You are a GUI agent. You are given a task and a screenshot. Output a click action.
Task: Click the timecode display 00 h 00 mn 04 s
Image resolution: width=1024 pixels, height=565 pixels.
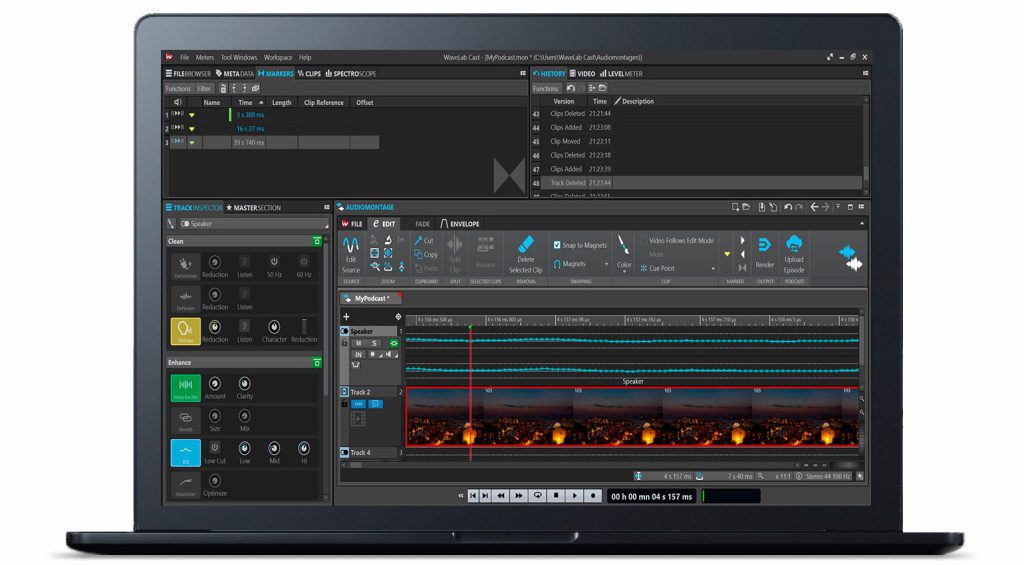pos(651,496)
